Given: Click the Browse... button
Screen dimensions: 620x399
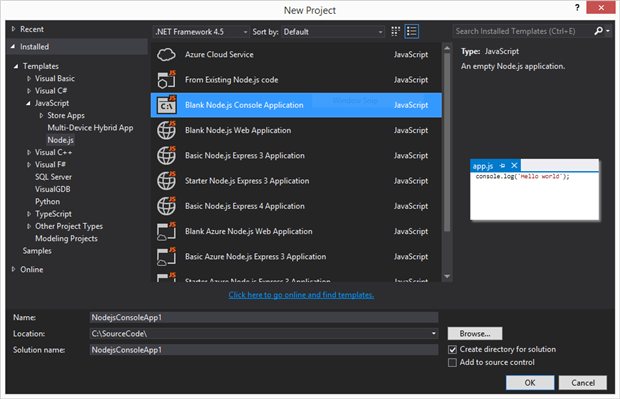Looking at the screenshot, I should click(475, 333).
